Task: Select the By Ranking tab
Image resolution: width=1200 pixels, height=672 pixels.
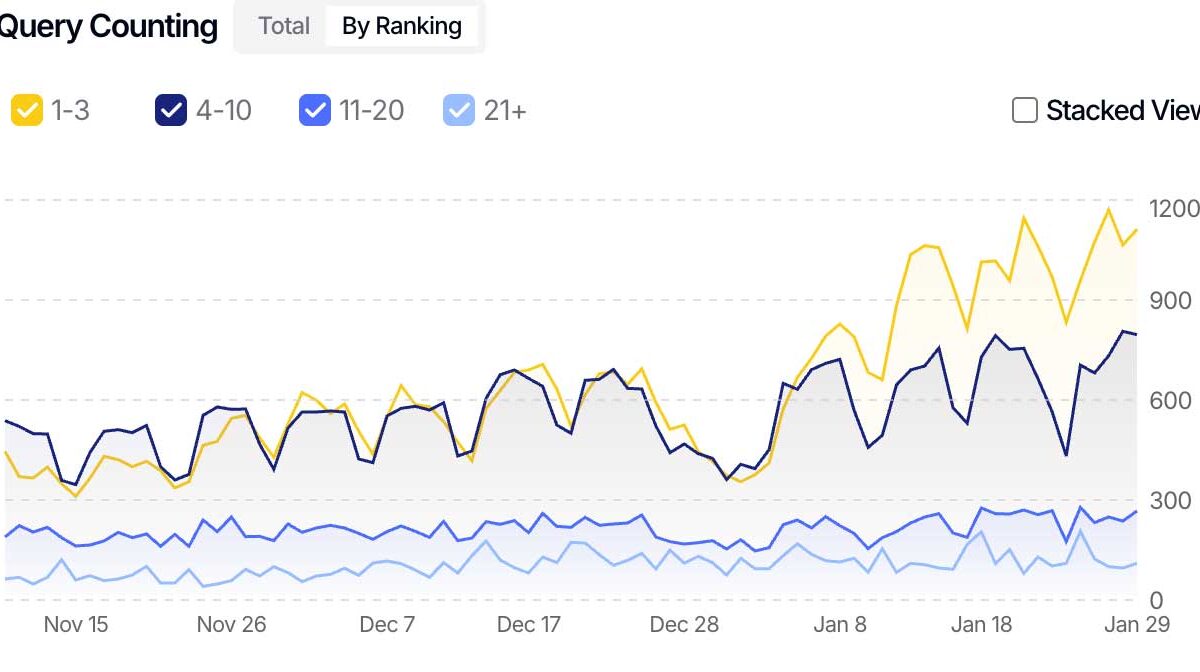Action: pos(402,26)
